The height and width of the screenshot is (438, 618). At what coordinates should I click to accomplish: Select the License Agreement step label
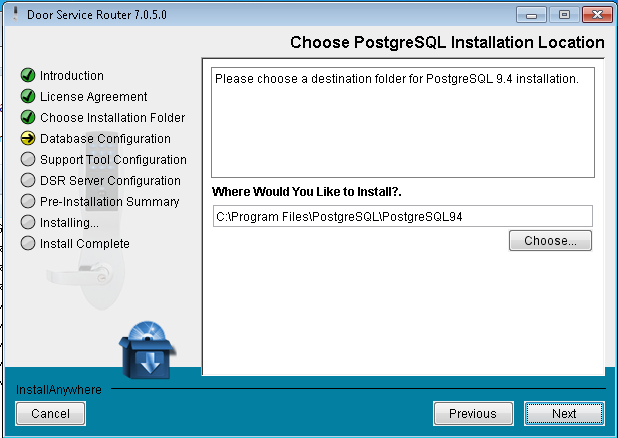pos(94,97)
